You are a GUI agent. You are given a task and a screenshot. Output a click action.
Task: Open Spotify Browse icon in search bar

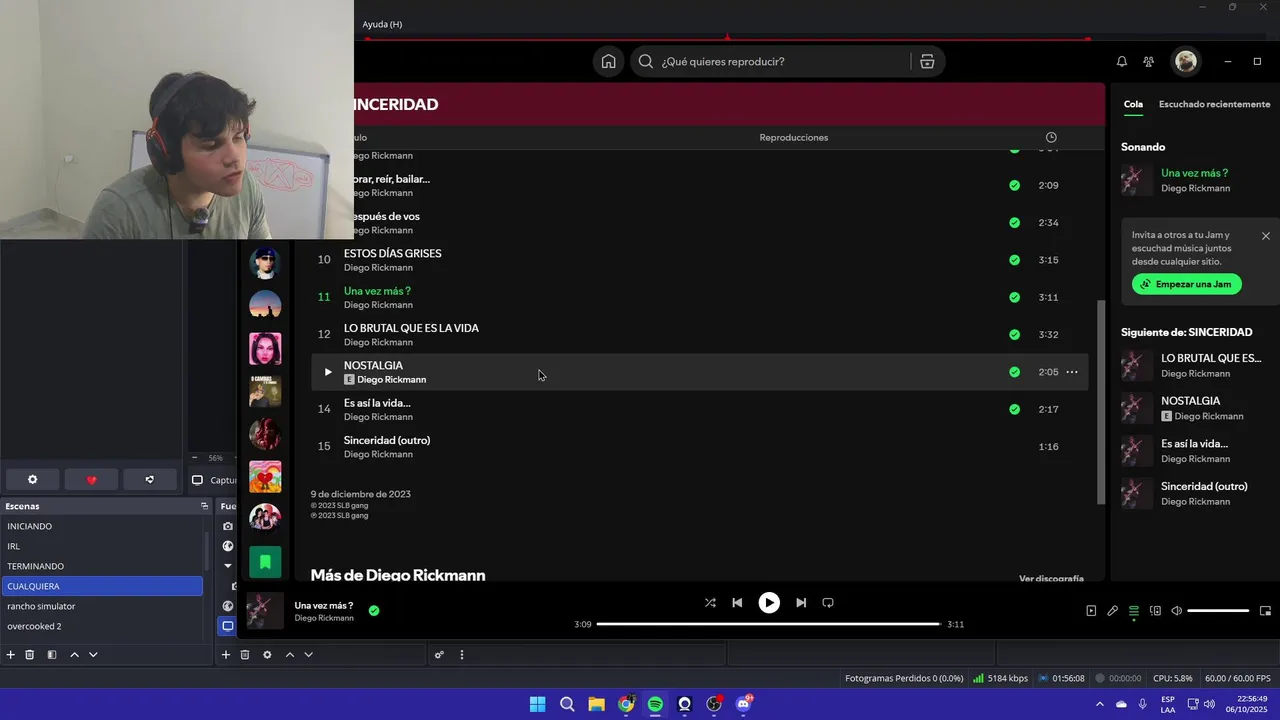click(x=927, y=62)
